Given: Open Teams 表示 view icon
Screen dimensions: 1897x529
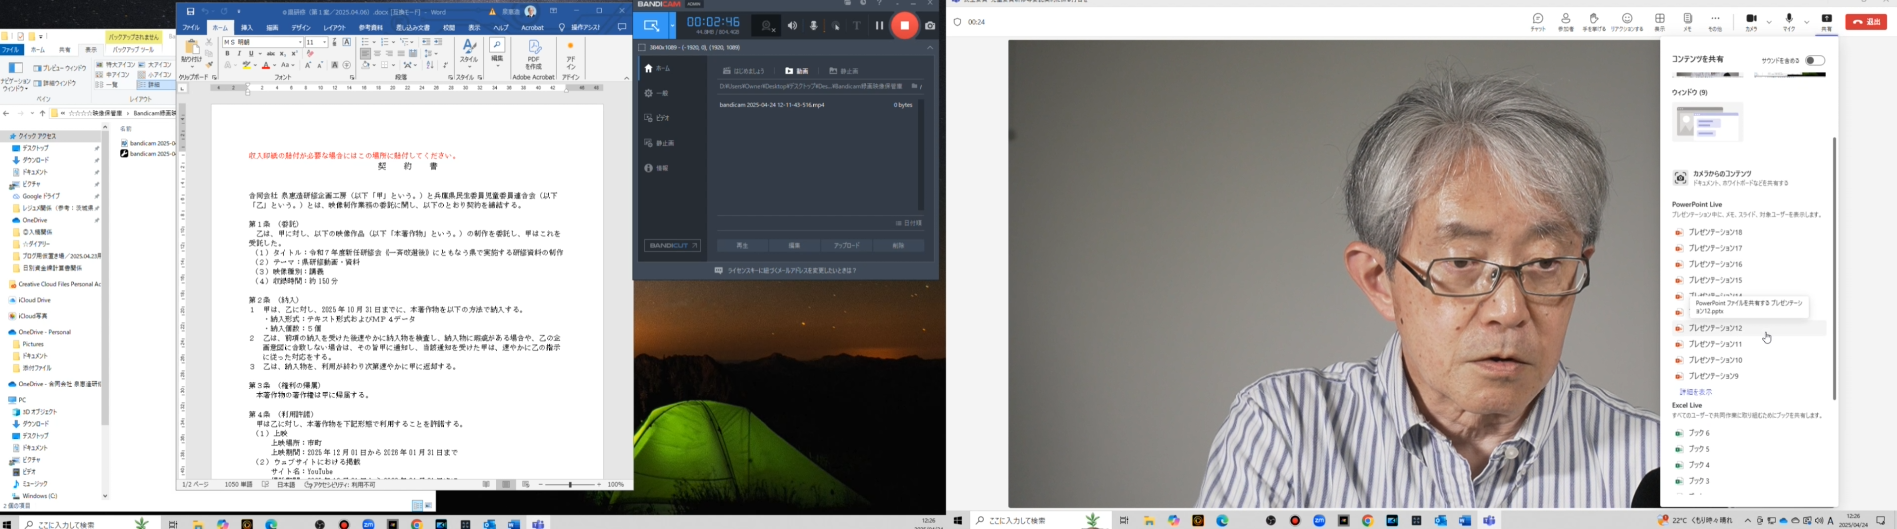Looking at the screenshot, I should pyautogui.click(x=1660, y=22).
